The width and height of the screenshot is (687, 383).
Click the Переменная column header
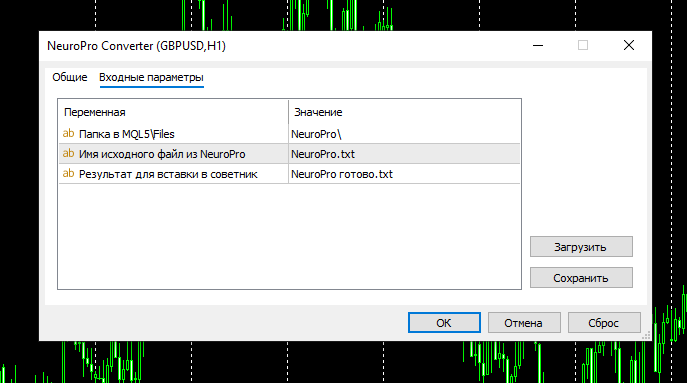(174, 112)
